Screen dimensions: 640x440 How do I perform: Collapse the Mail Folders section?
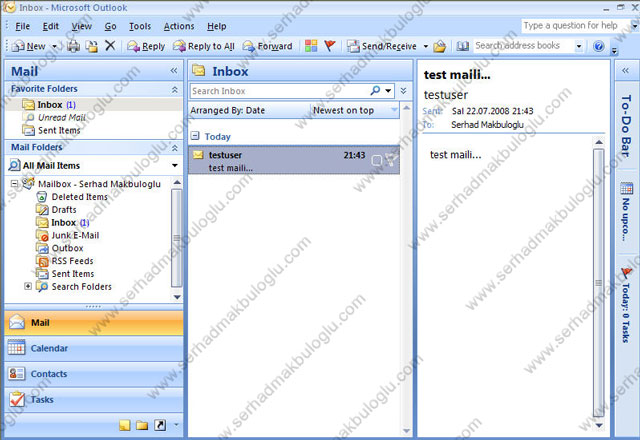[175, 147]
